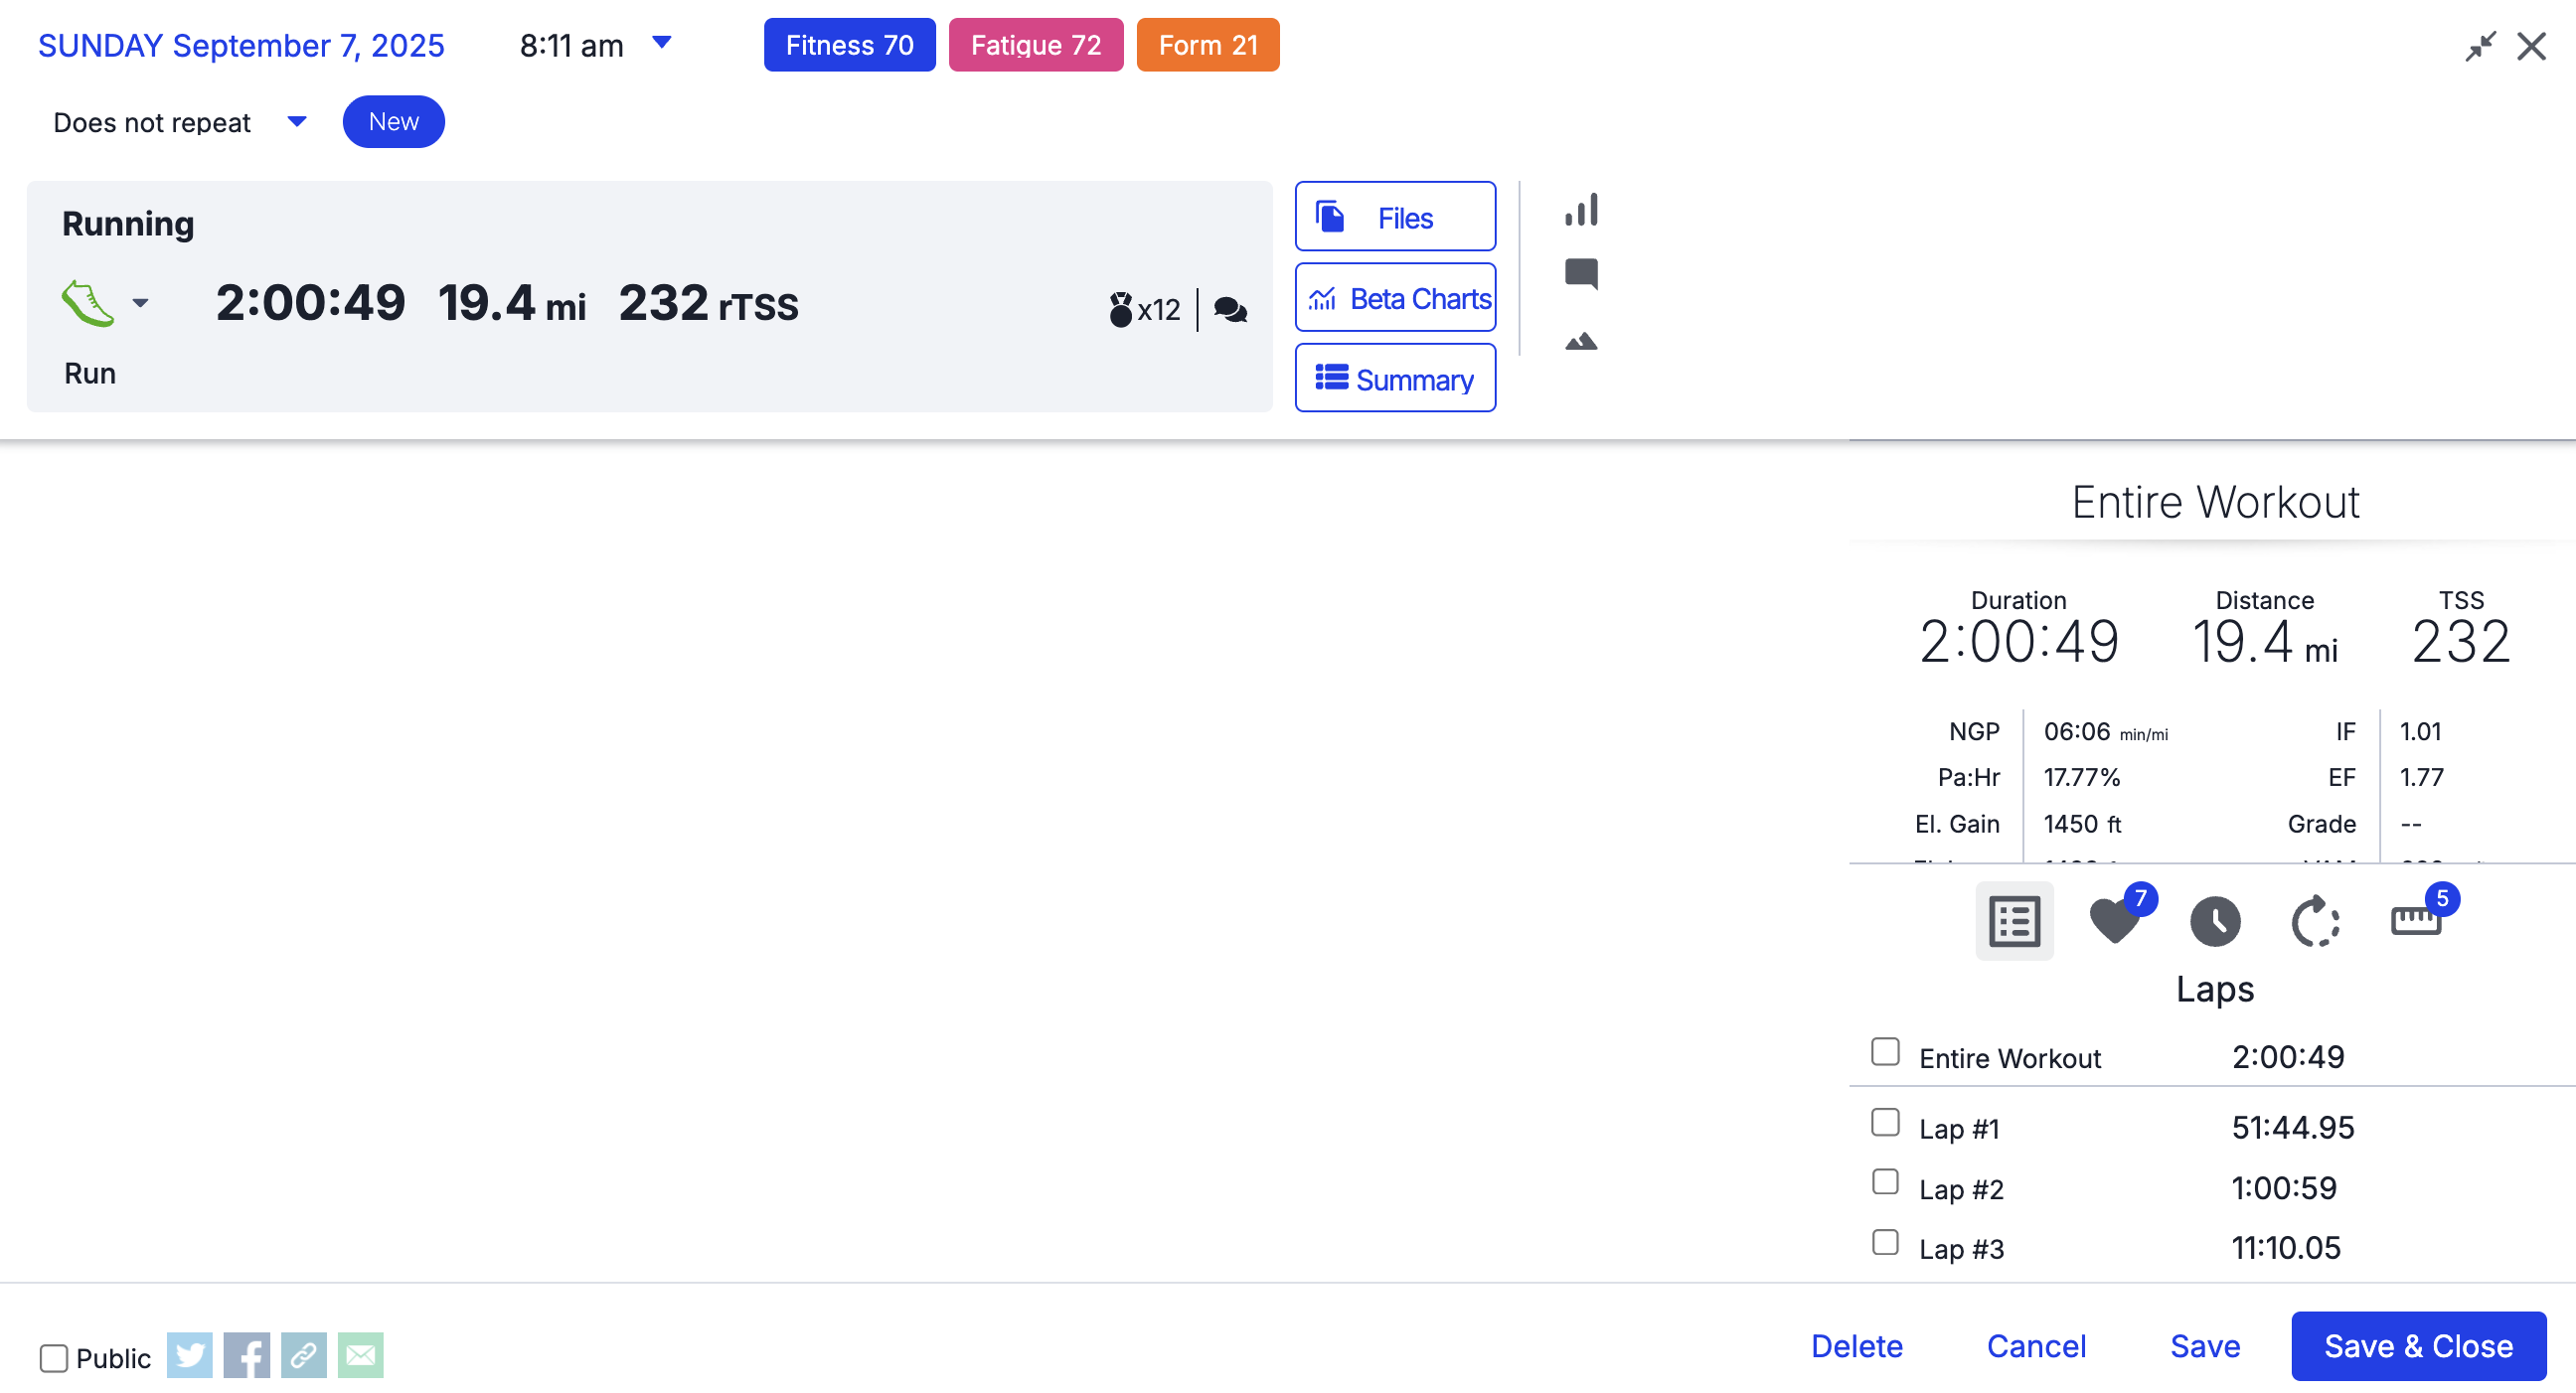Image resolution: width=2576 pixels, height=1393 pixels.
Task: Open the comment bubble icon
Action: tap(1581, 273)
